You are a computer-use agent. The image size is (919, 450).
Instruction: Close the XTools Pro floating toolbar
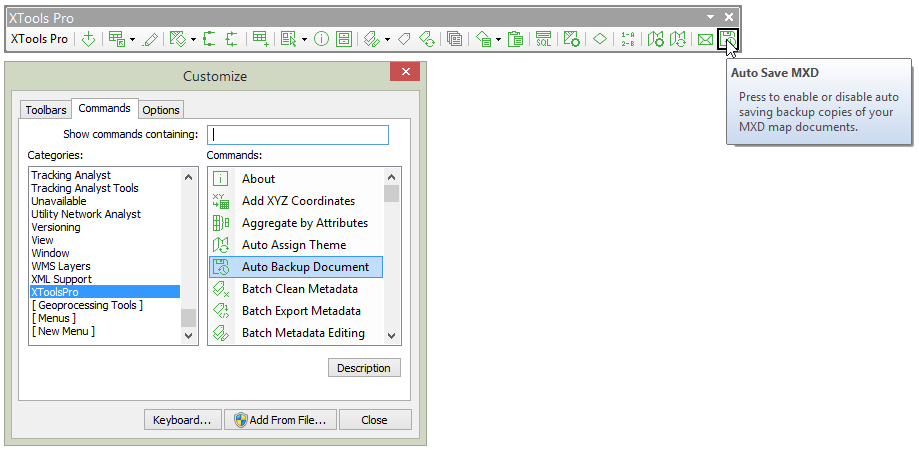[x=729, y=17]
